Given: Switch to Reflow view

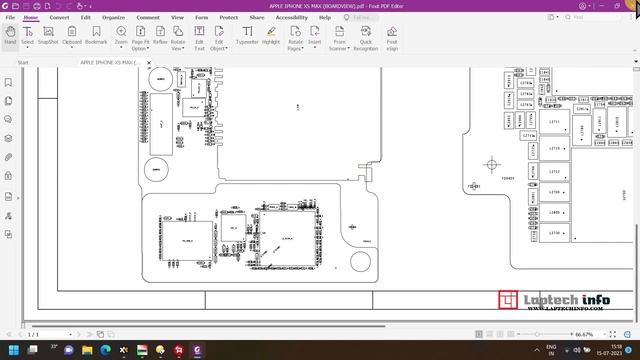Looking at the screenshot, I should click(x=160, y=36).
